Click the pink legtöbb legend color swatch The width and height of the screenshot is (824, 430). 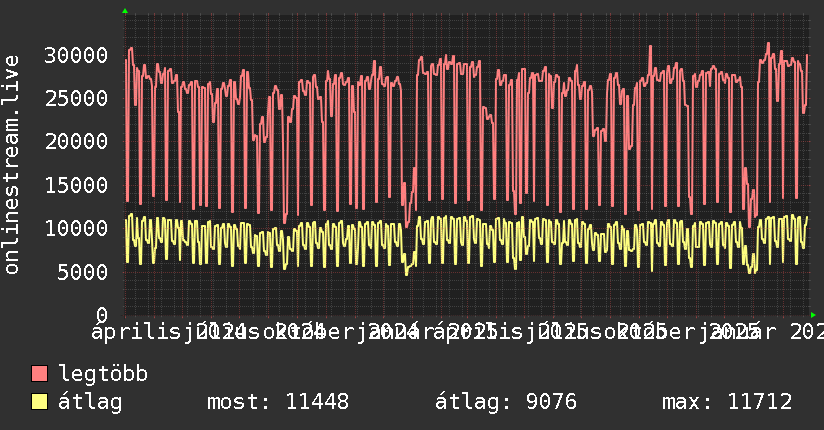[x=39, y=373]
